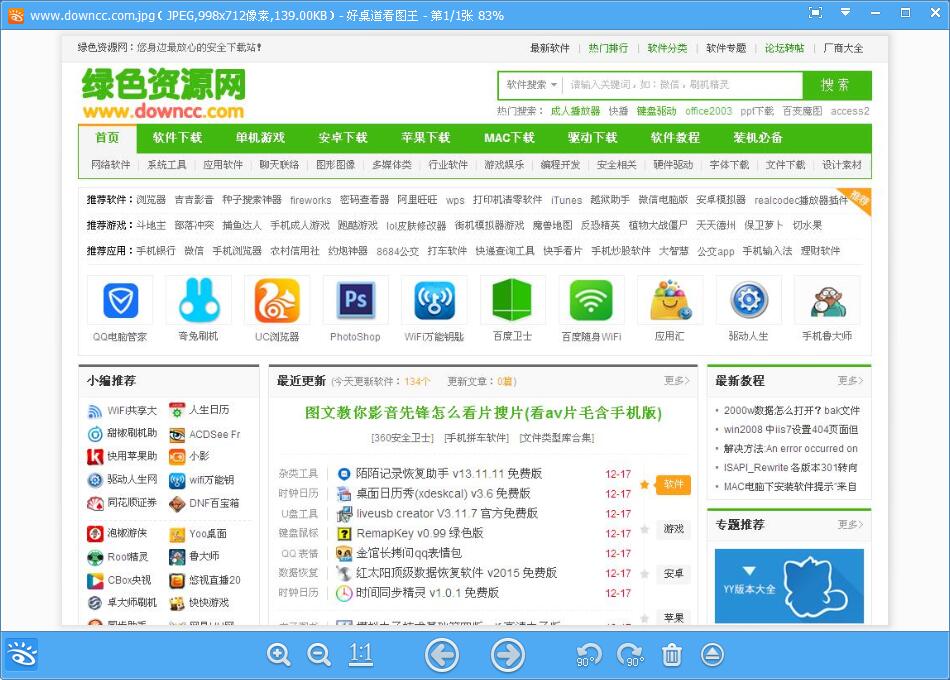
Task: Set image to 1:1 actual size
Action: [x=361, y=655]
